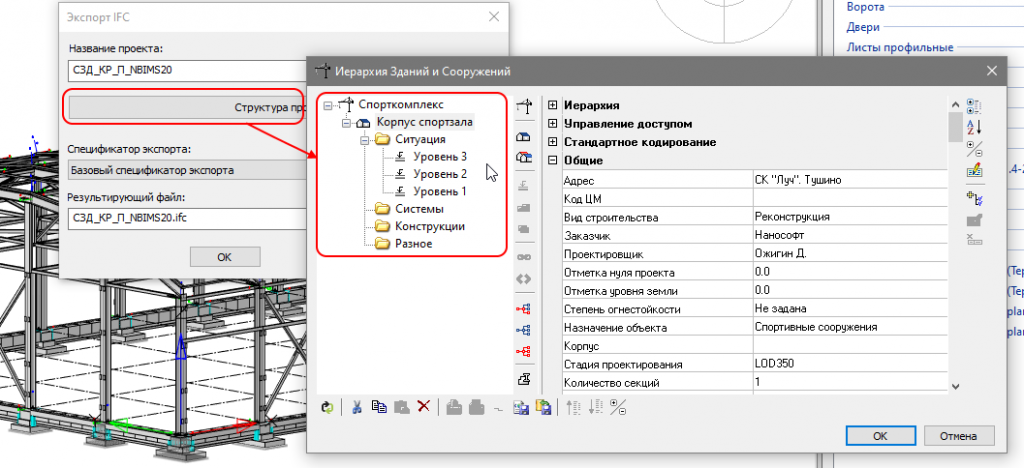
Task: Click Двери link in right panel
Action: point(863,27)
